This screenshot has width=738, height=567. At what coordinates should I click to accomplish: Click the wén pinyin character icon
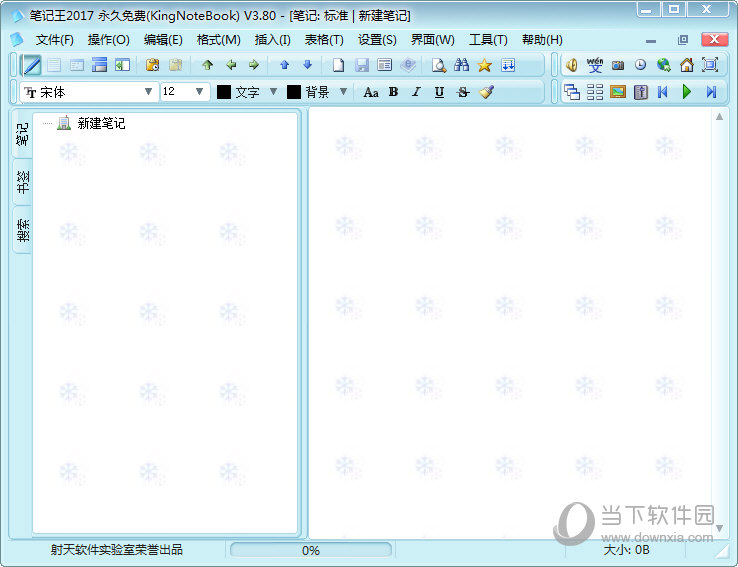tap(594, 65)
